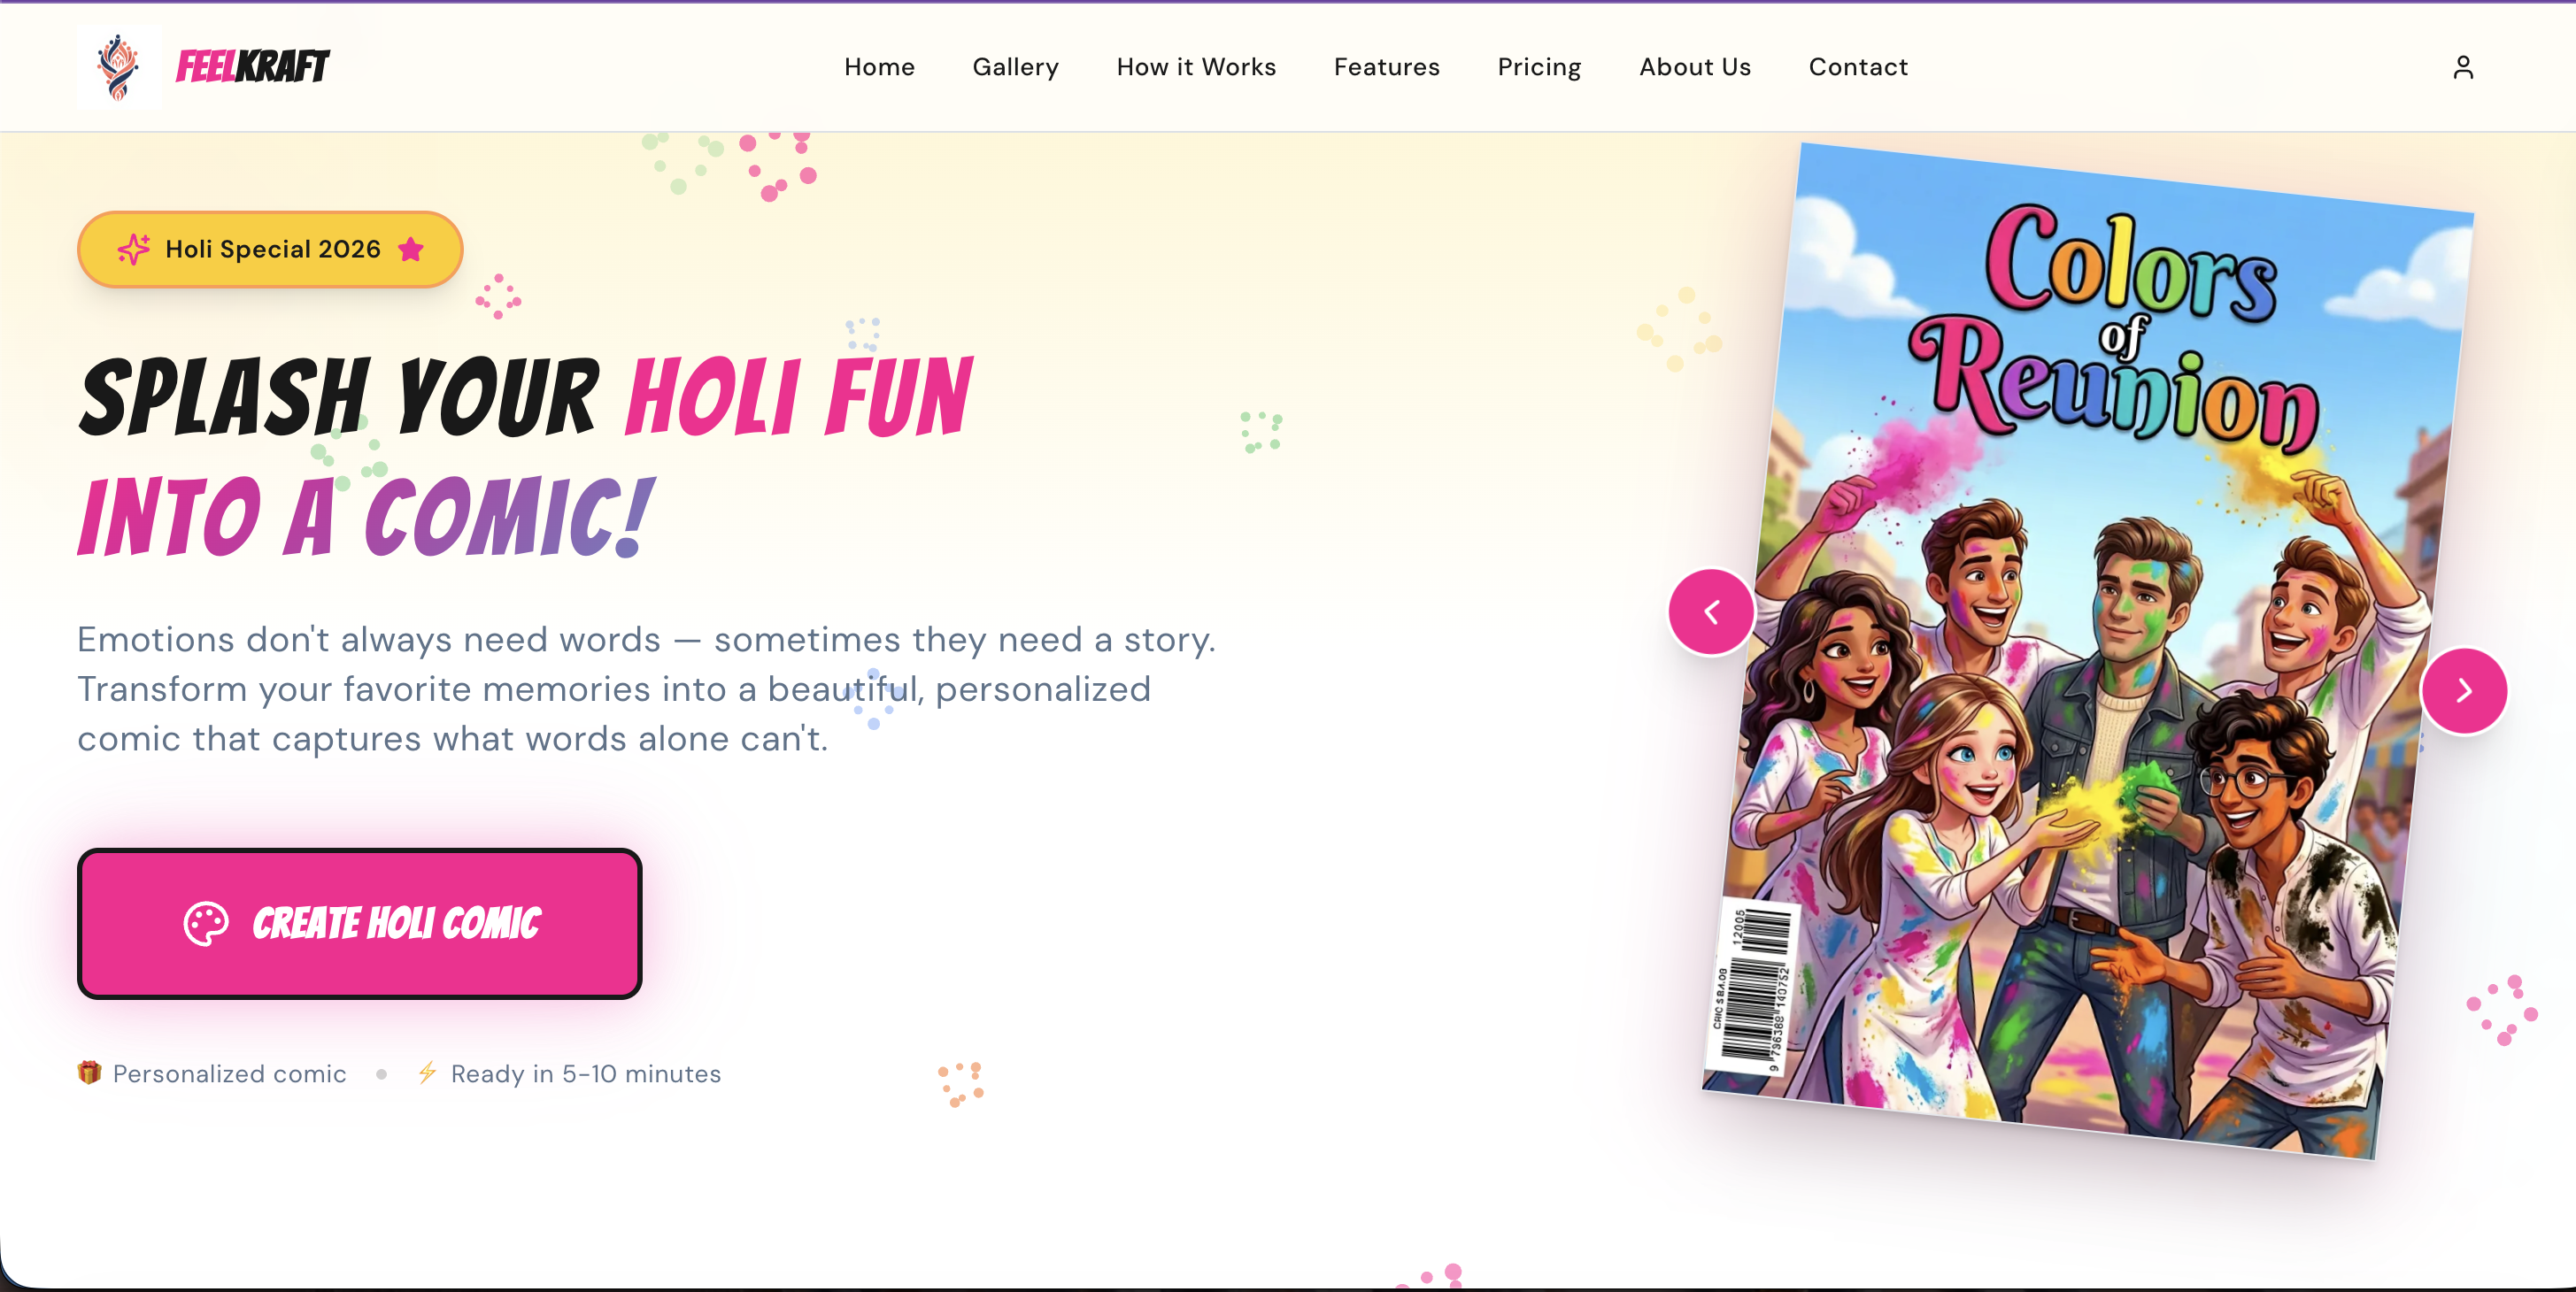Open the user account profile icon

point(2463,67)
